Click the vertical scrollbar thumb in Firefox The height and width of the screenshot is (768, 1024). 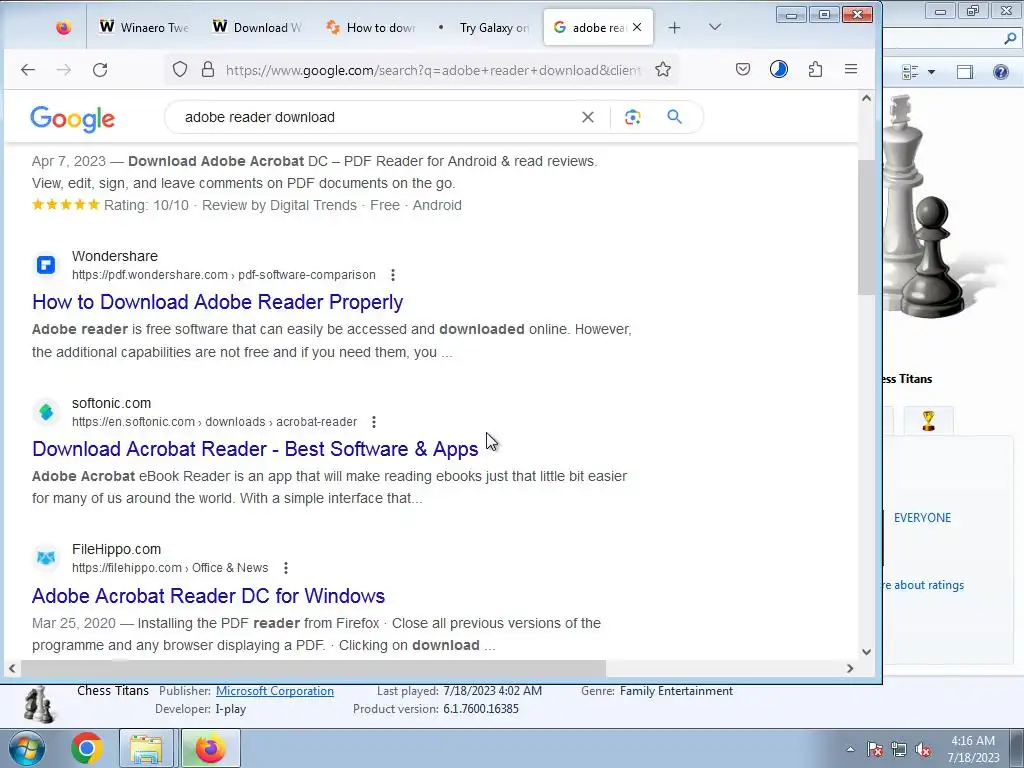tap(866, 227)
